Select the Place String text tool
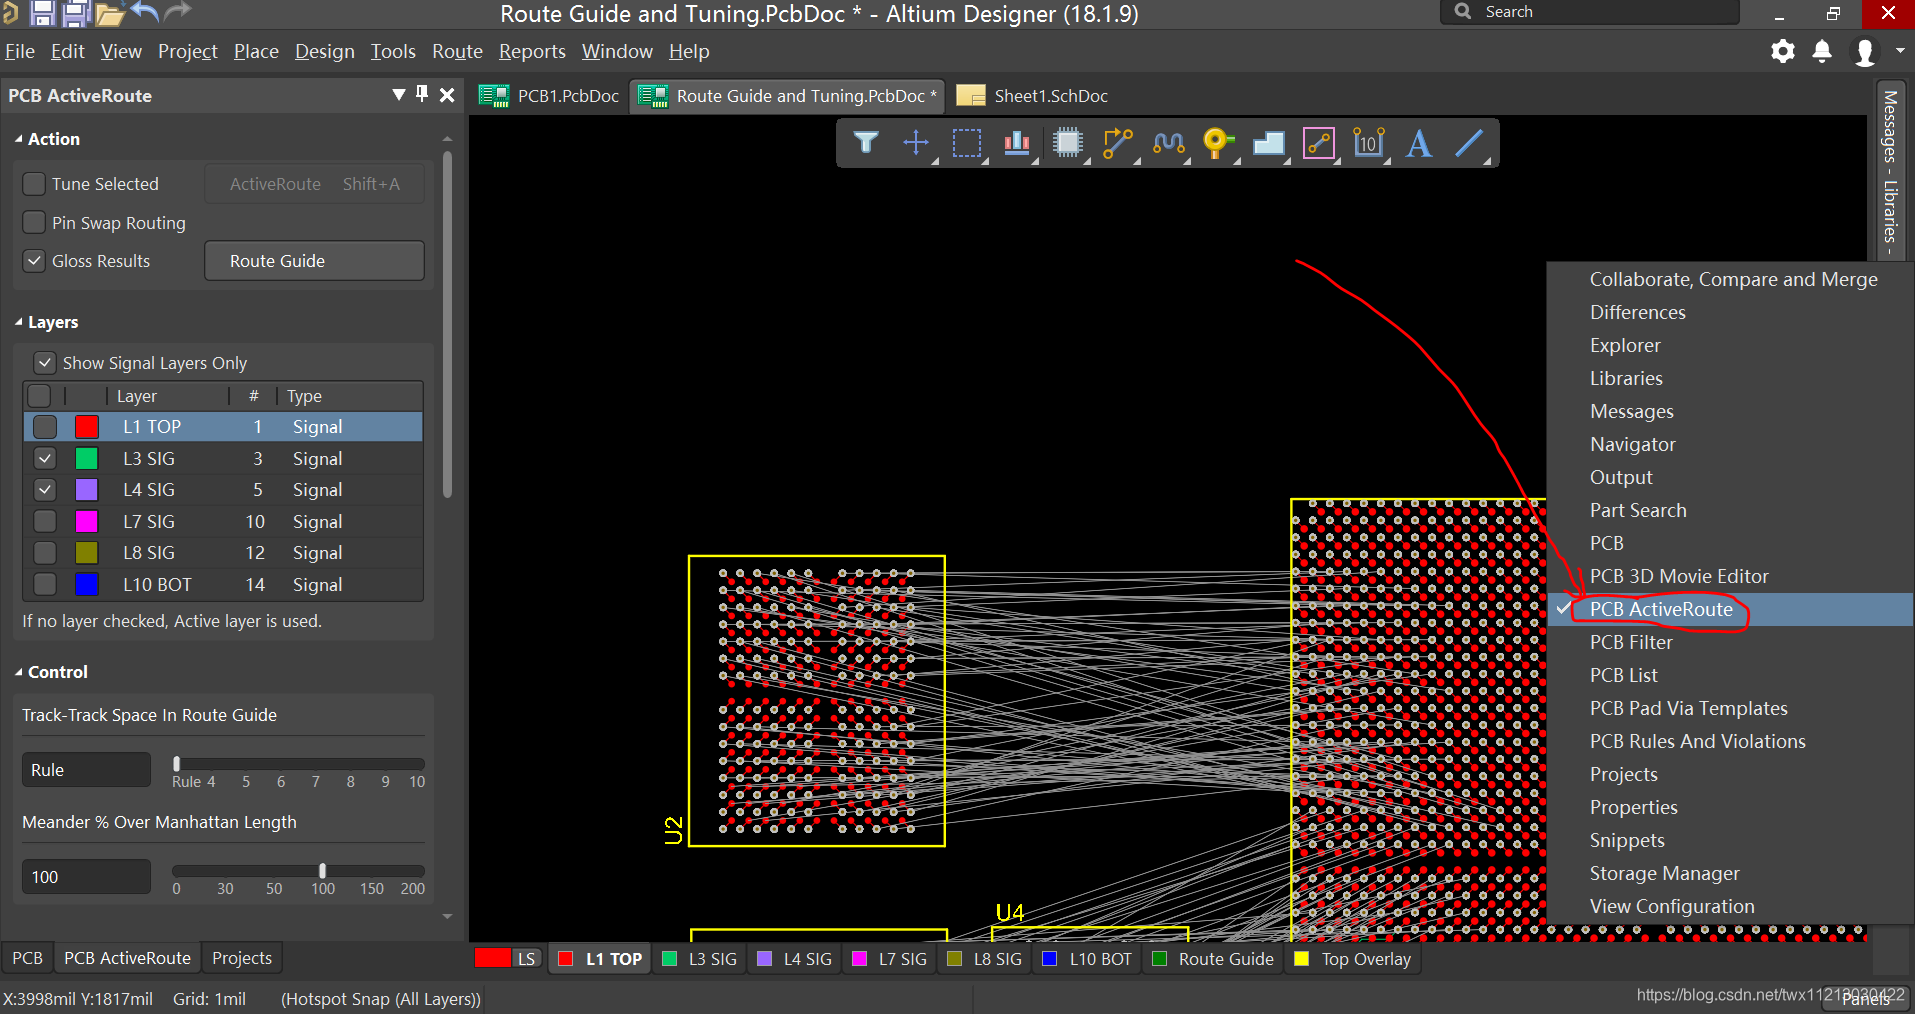The height and width of the screenshot is (1014, 1915). 1418,143
